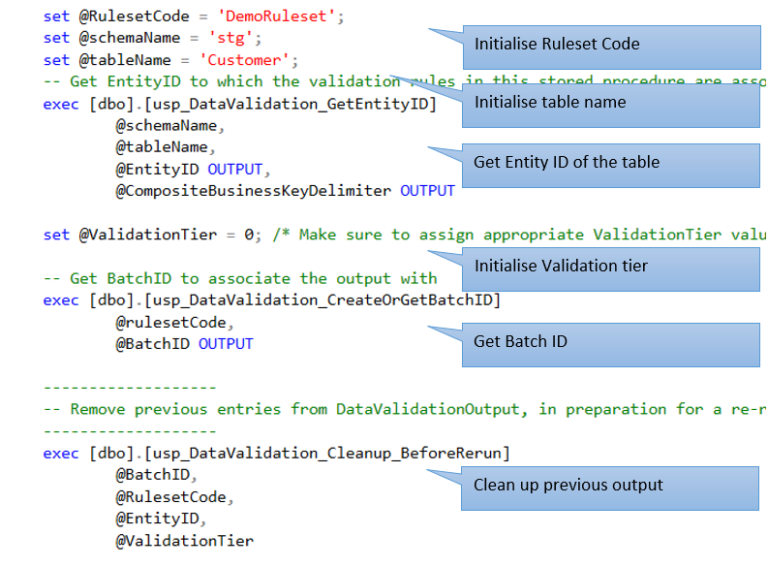Click the 'Customer' table name string
Image resolution: width=768 pixels, height=567 pixels.
pos(244,60)
